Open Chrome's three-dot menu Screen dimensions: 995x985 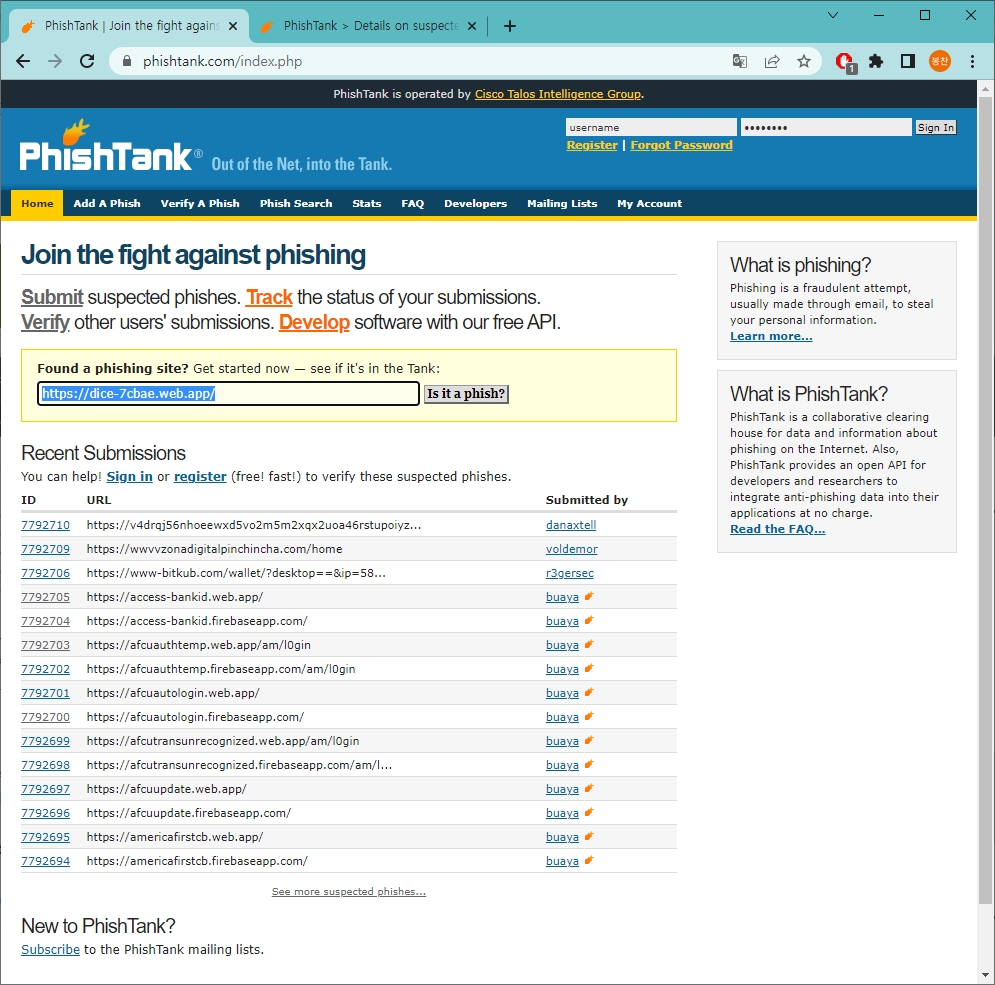click(972, 61)
